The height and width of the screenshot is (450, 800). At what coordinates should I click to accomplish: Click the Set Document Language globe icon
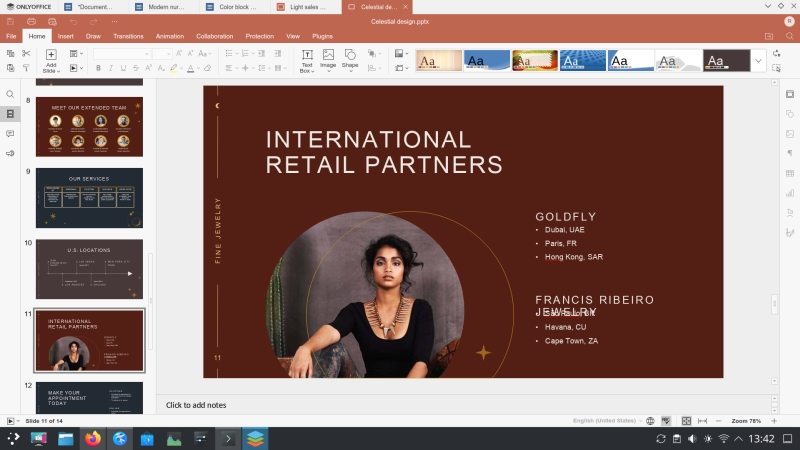pyautogui.click(x=650, y=421)
